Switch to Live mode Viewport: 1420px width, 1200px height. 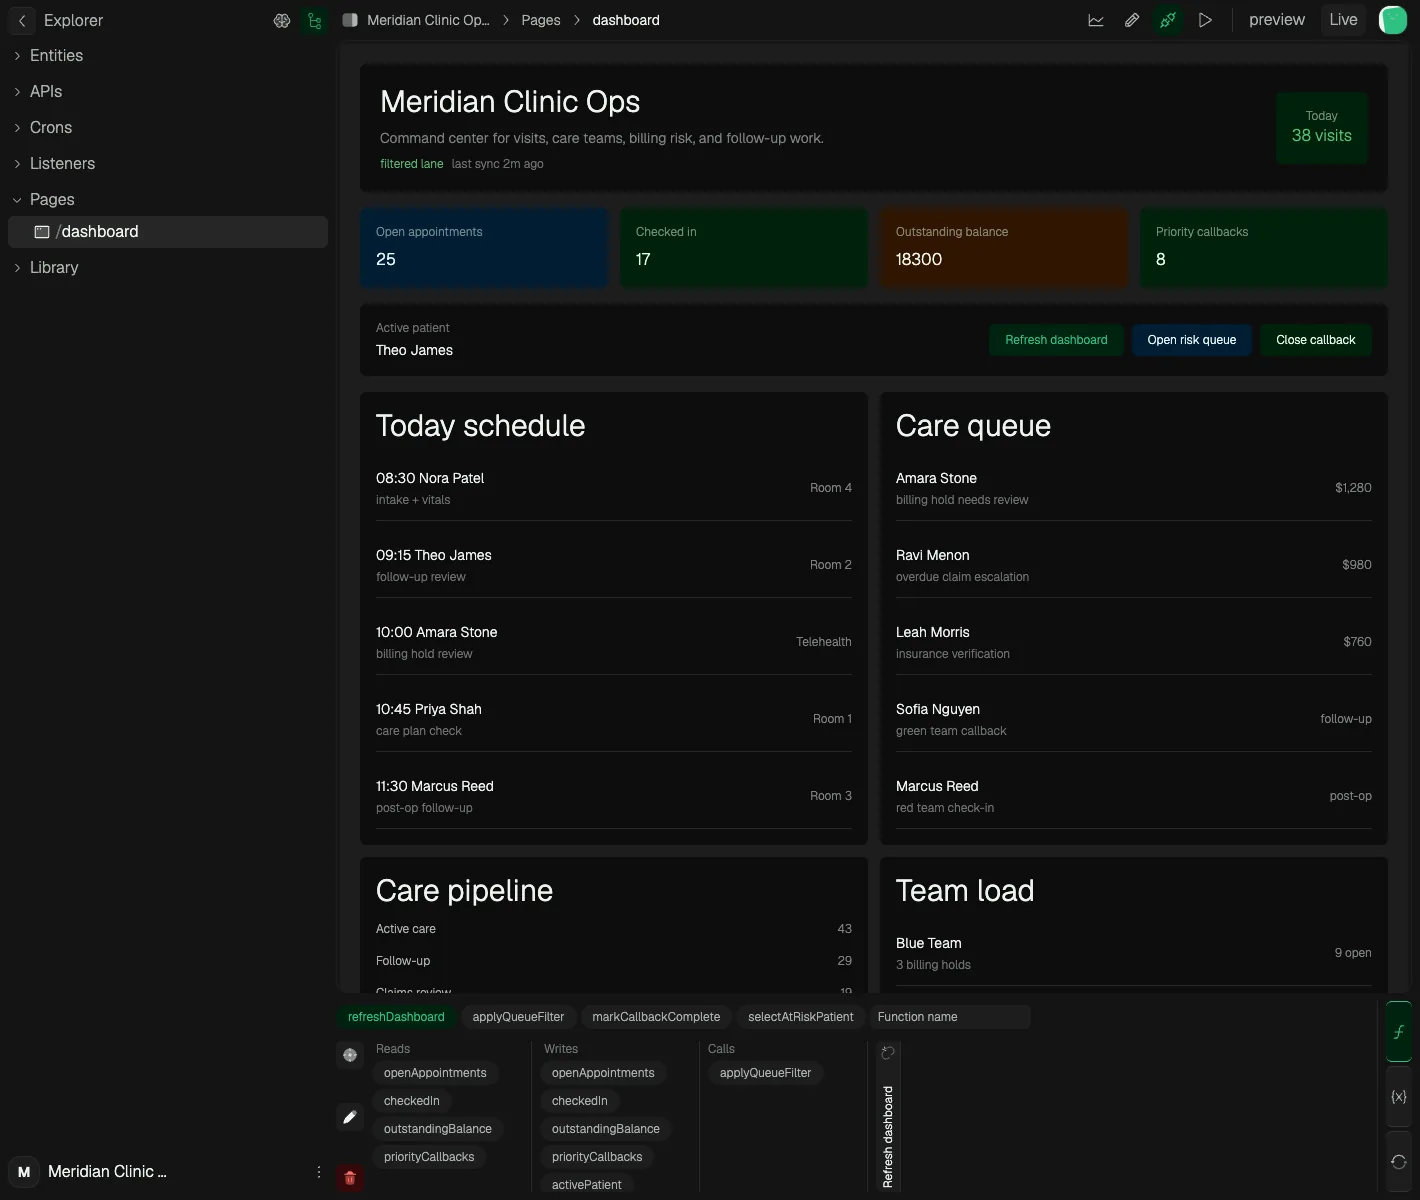[1343, 20]
